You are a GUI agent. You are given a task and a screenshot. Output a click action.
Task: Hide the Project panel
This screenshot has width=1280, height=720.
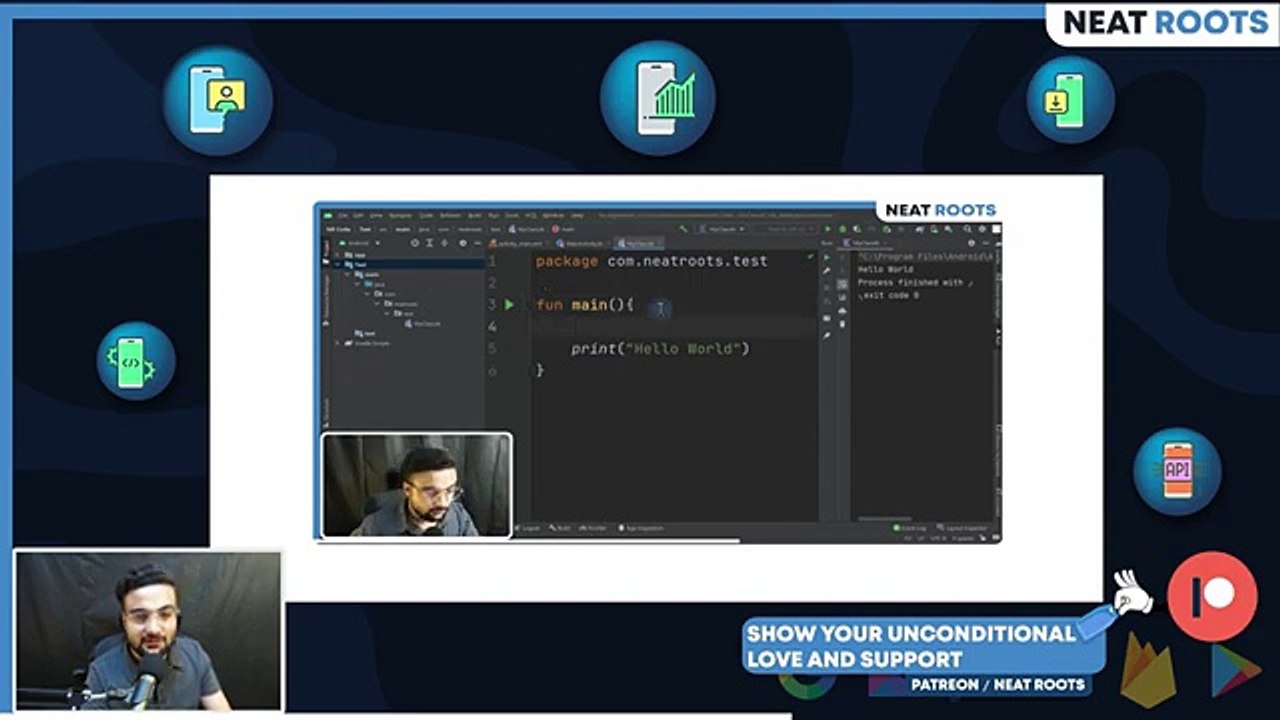pyautogui.click(x=476, y=243)
